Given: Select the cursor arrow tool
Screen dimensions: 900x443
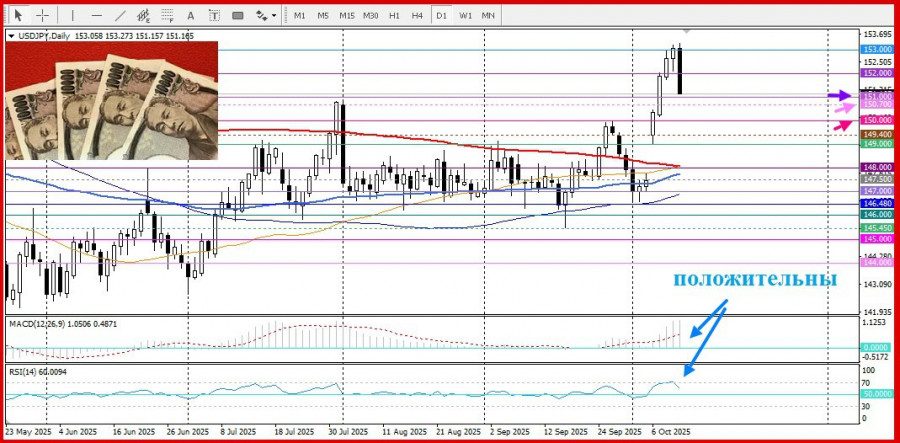Looking at the screenshot, I should click(x=19, y=15).
